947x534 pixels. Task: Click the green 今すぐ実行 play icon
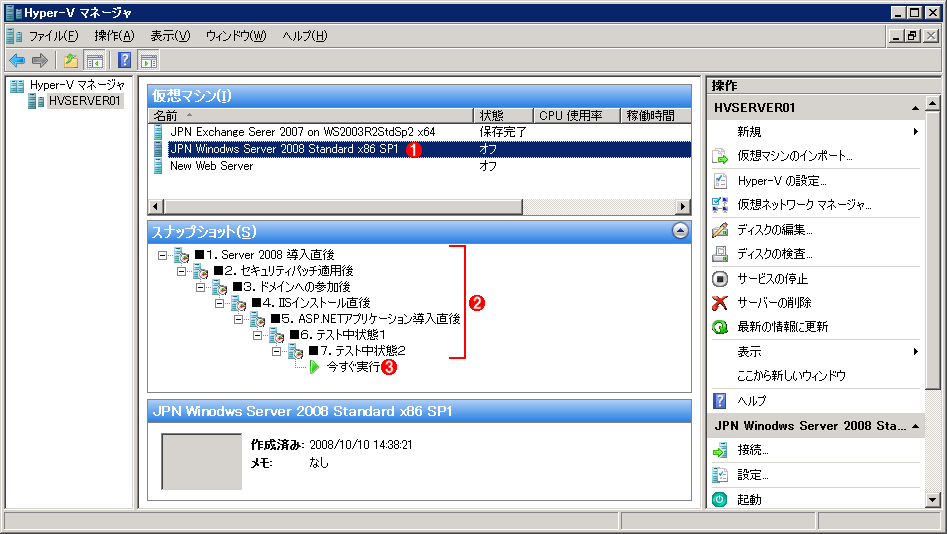(314, 367)
